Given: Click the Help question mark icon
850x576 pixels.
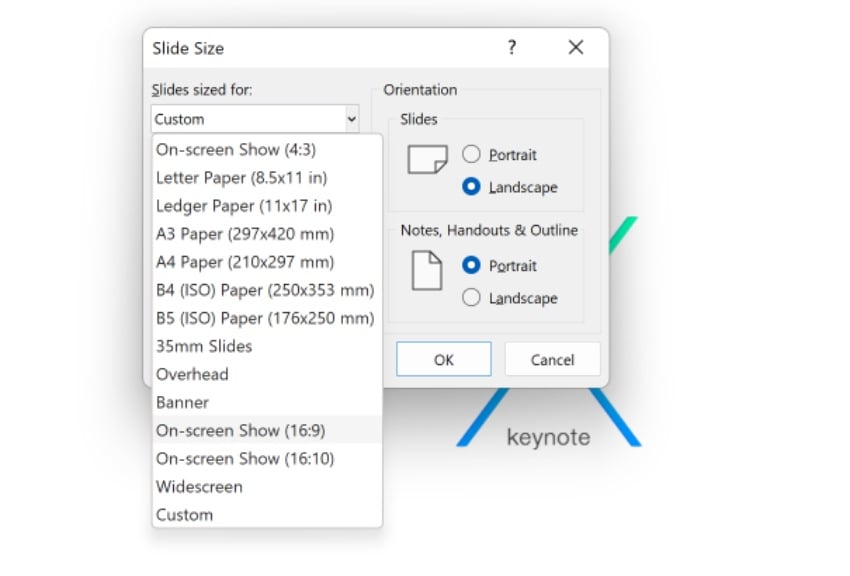Looking at the screenshot, I should 511,47.
